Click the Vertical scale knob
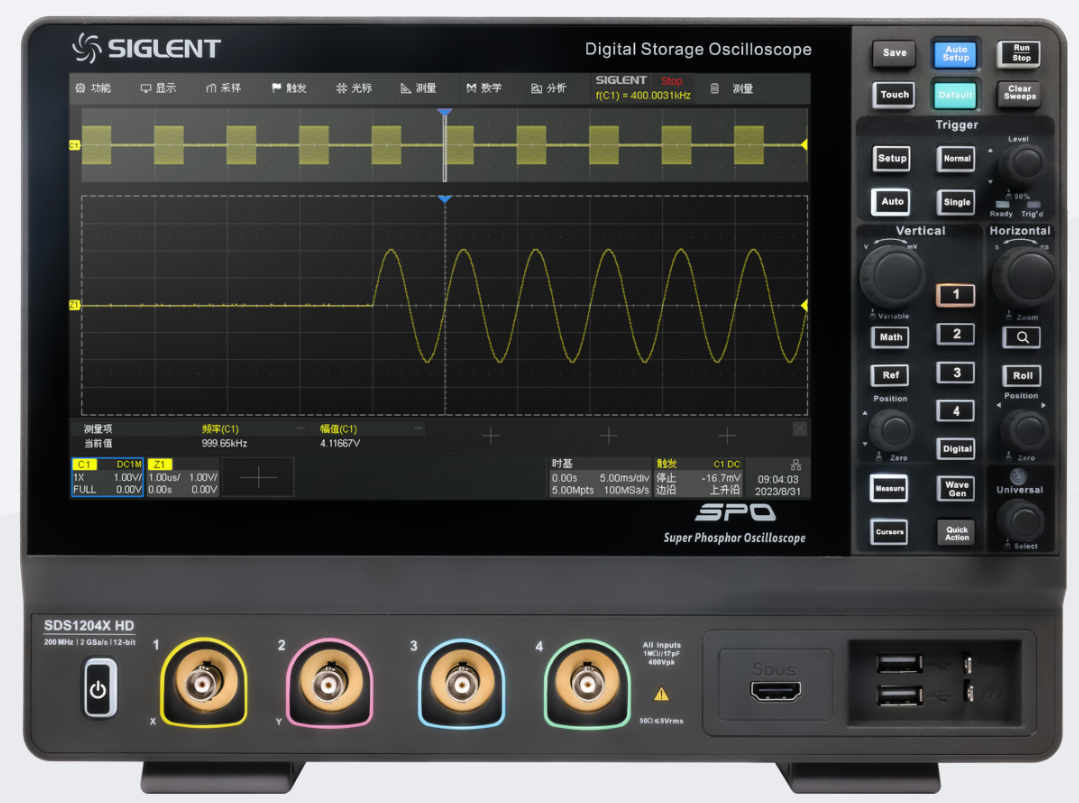 (892, 276)
